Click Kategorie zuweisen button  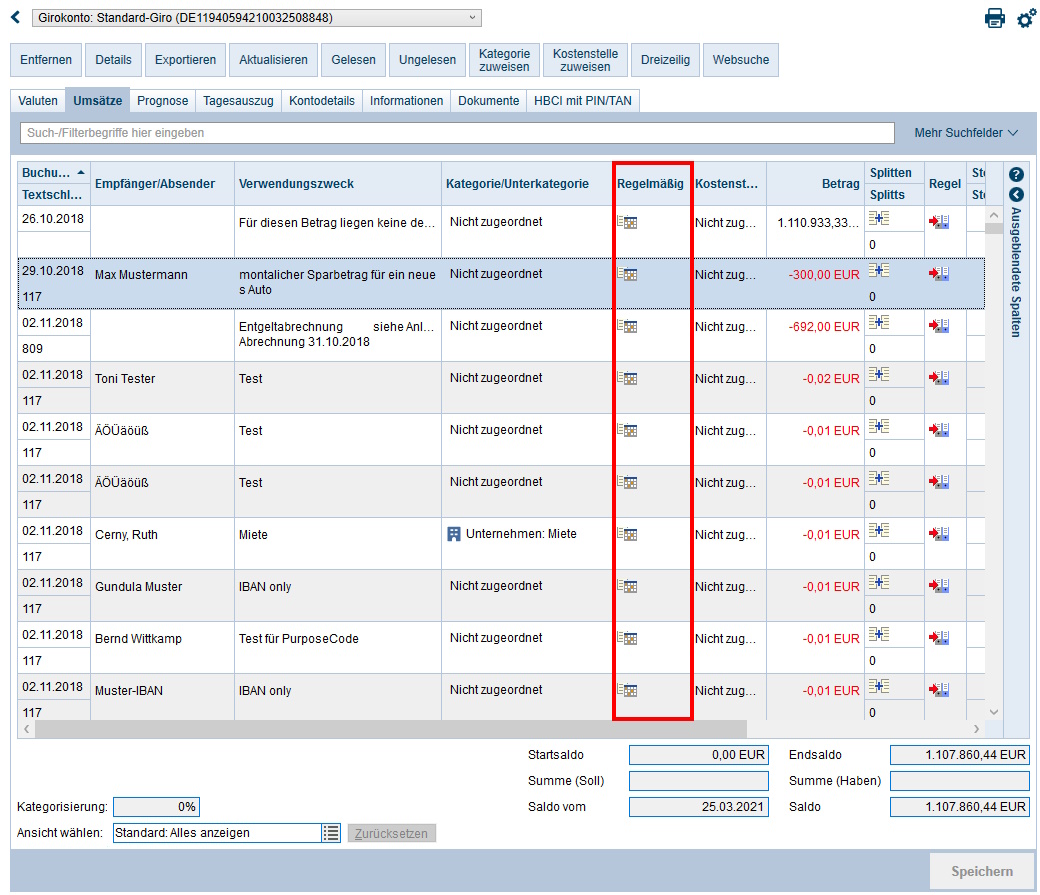(x=504, y=60)
